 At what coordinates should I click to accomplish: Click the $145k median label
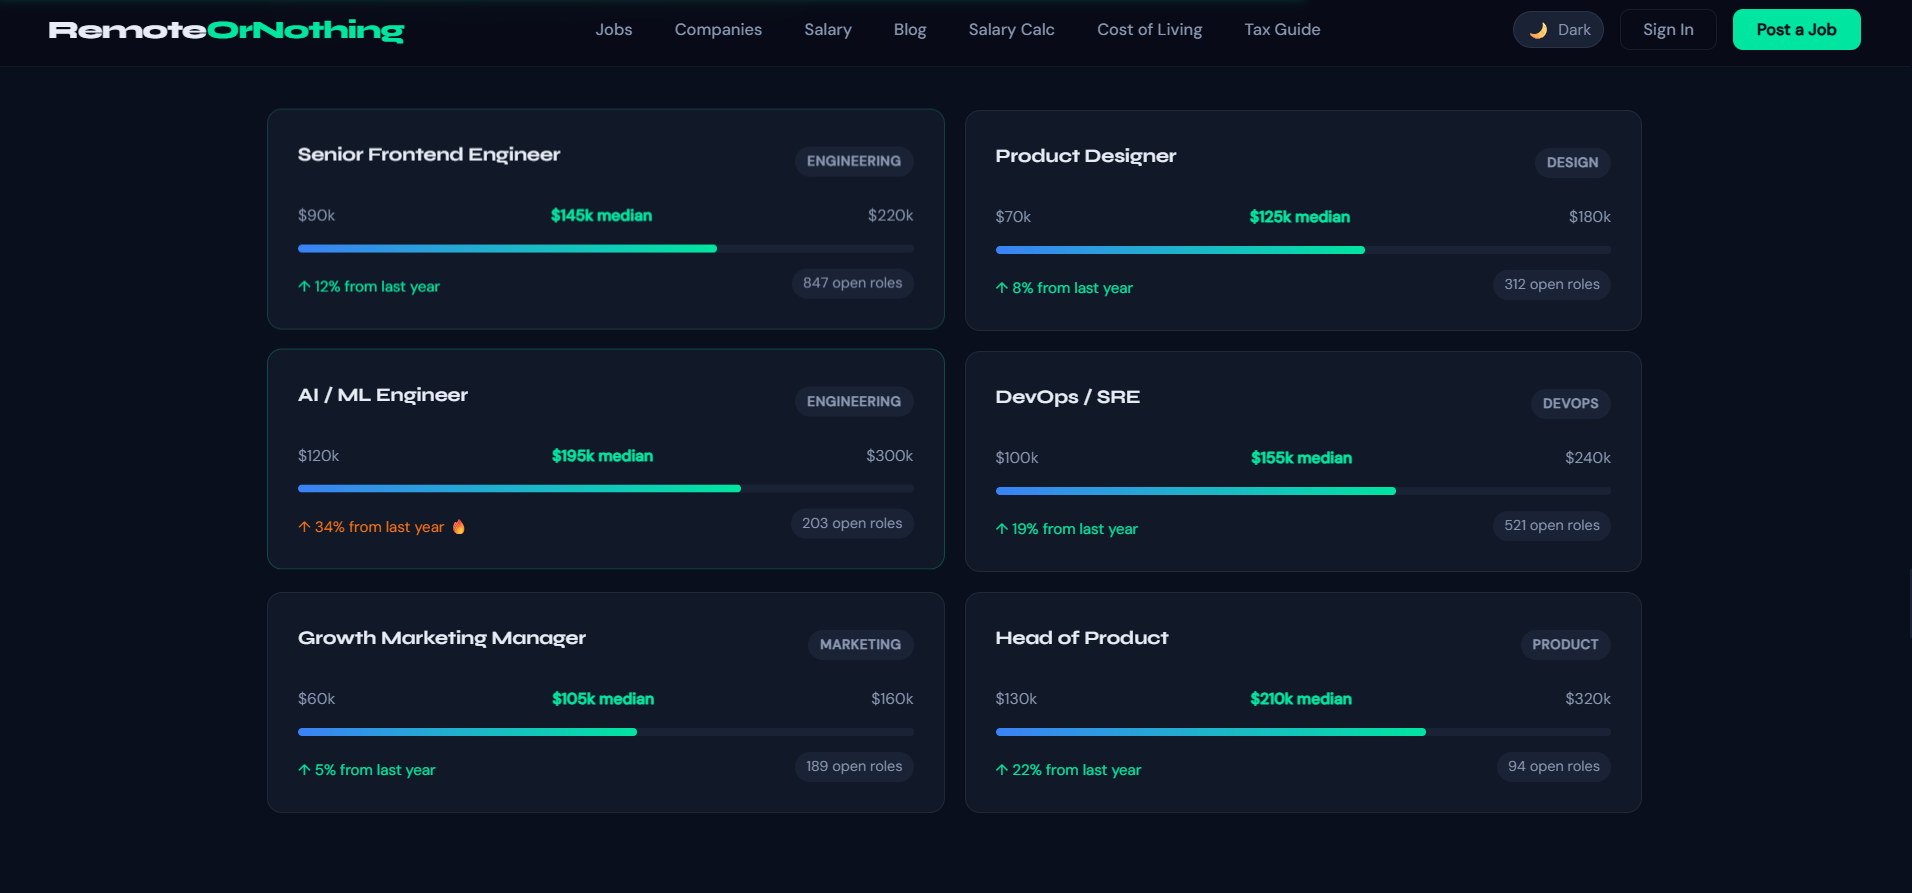pos(601,215)
